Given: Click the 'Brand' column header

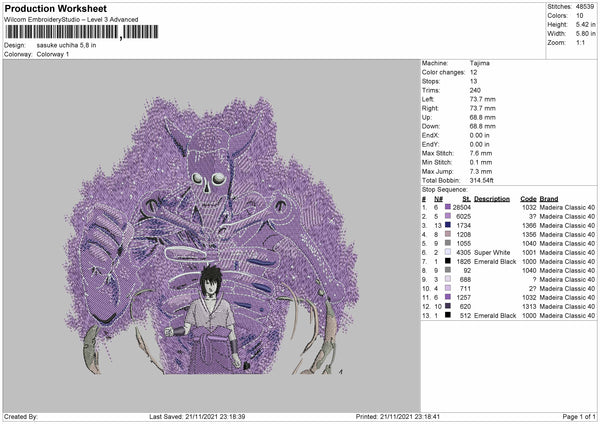Looking at the screenshot, I should (x=549, y=199).
